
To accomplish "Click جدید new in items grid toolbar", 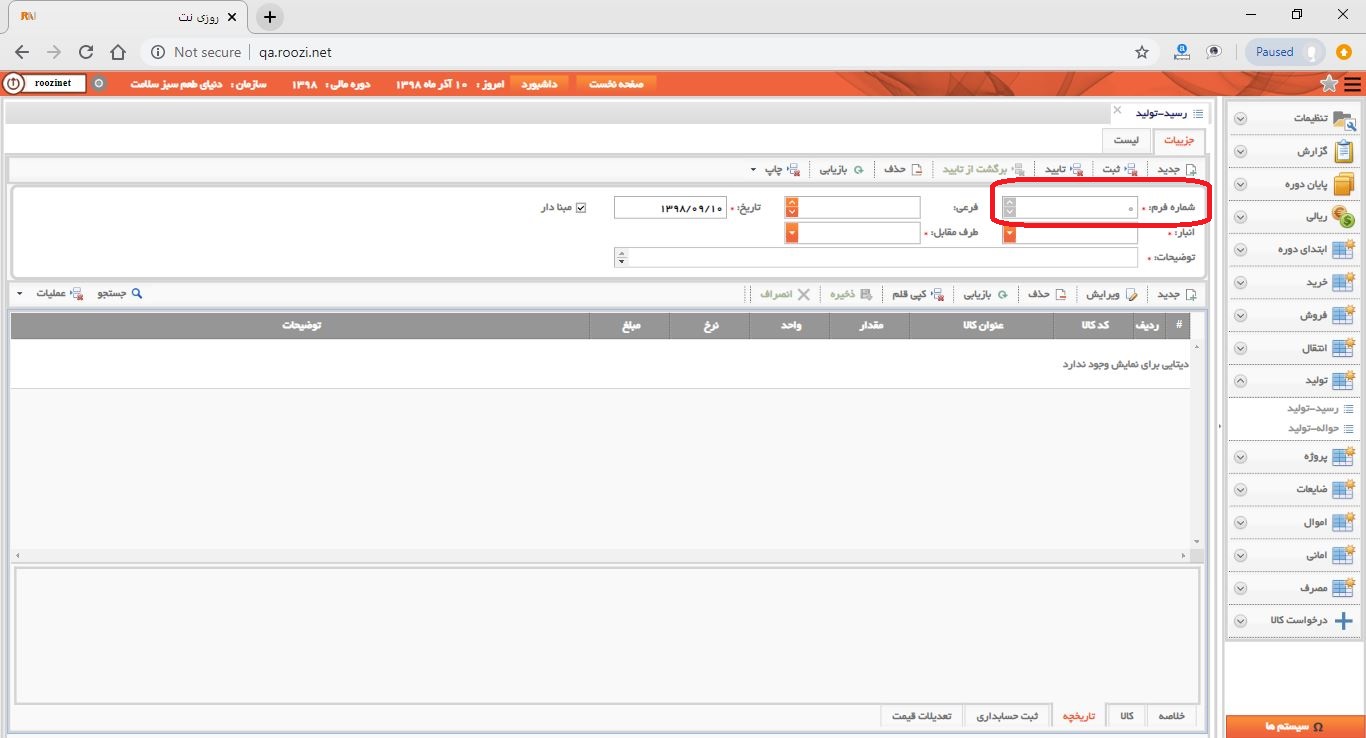I will [1176, 294].
